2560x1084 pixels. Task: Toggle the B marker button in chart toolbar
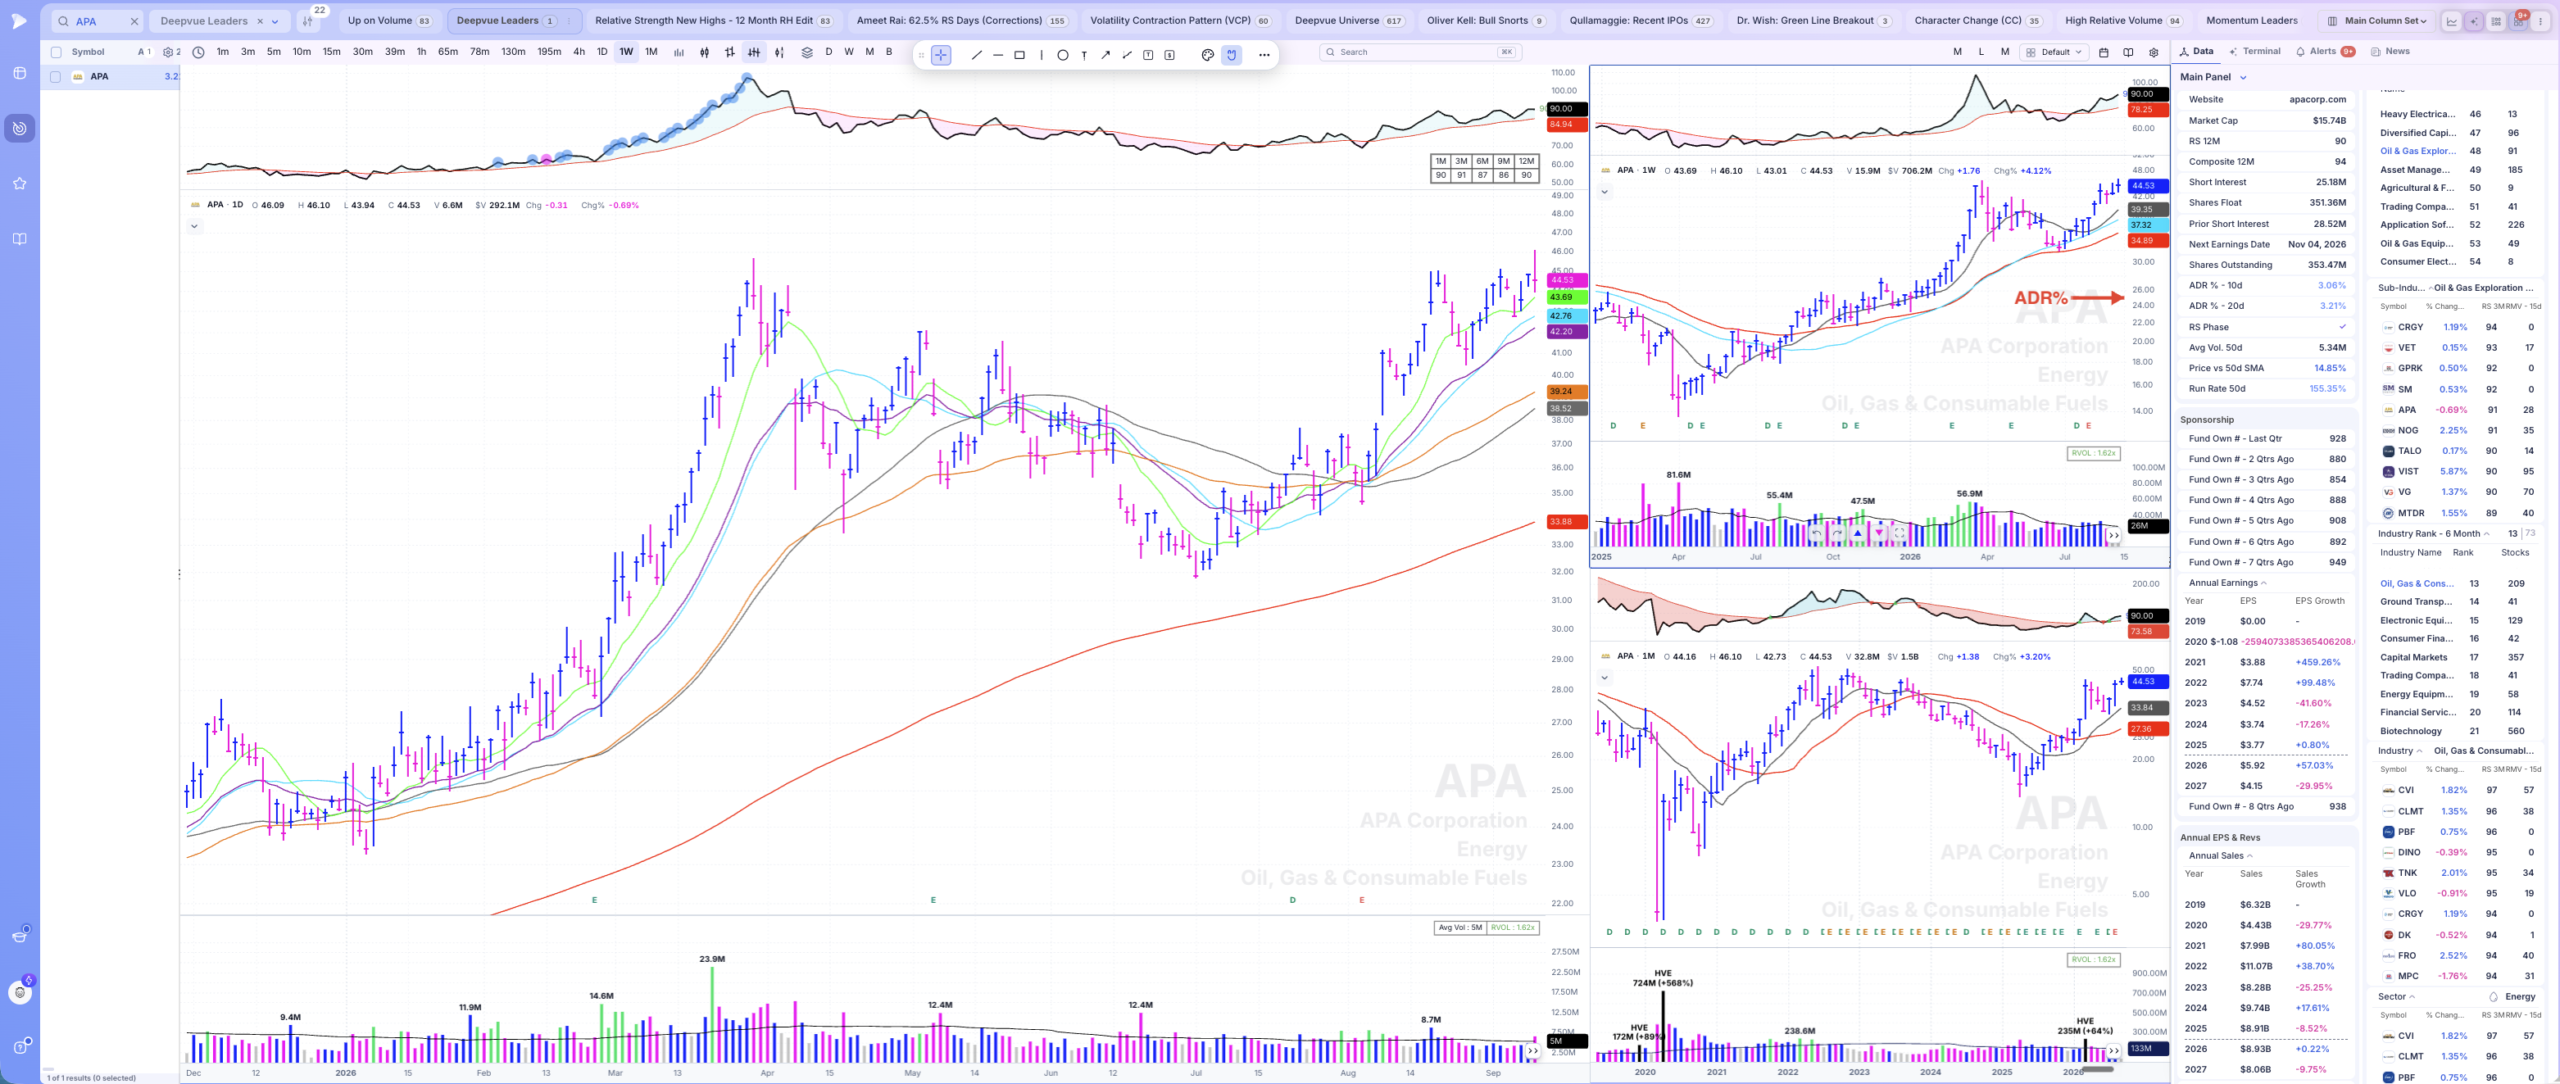point(889,52)
